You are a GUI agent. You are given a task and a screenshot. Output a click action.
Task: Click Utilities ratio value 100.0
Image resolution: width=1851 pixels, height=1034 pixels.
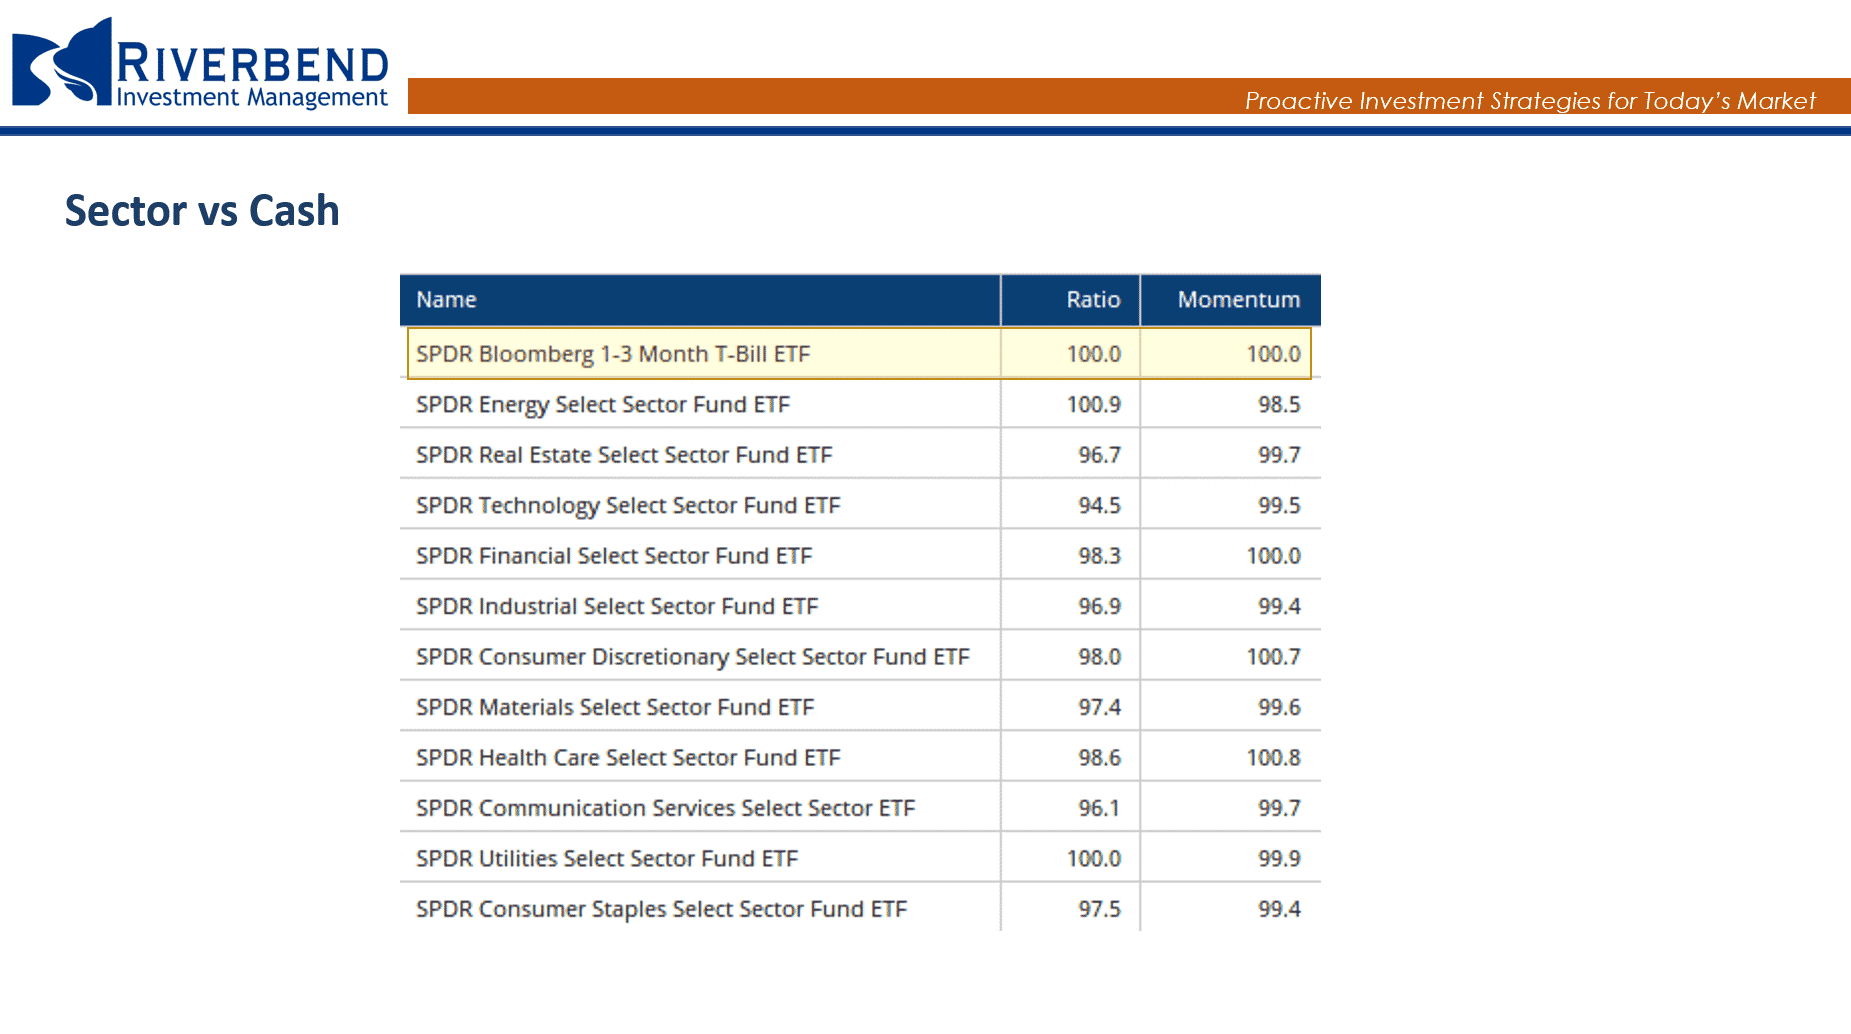coord(1094,859)
